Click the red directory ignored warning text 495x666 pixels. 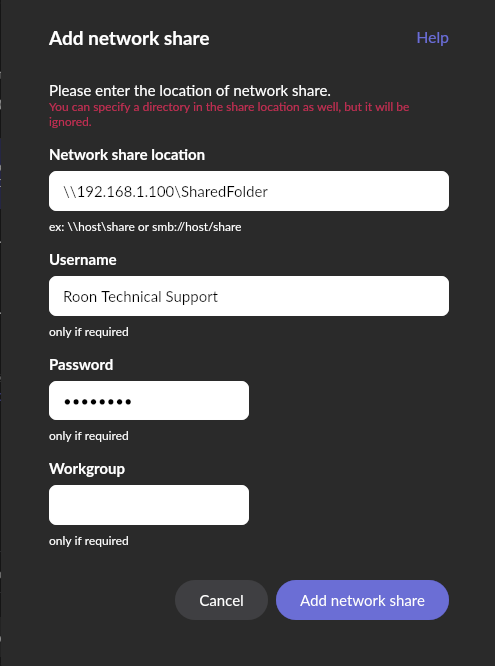coord(229,114)
